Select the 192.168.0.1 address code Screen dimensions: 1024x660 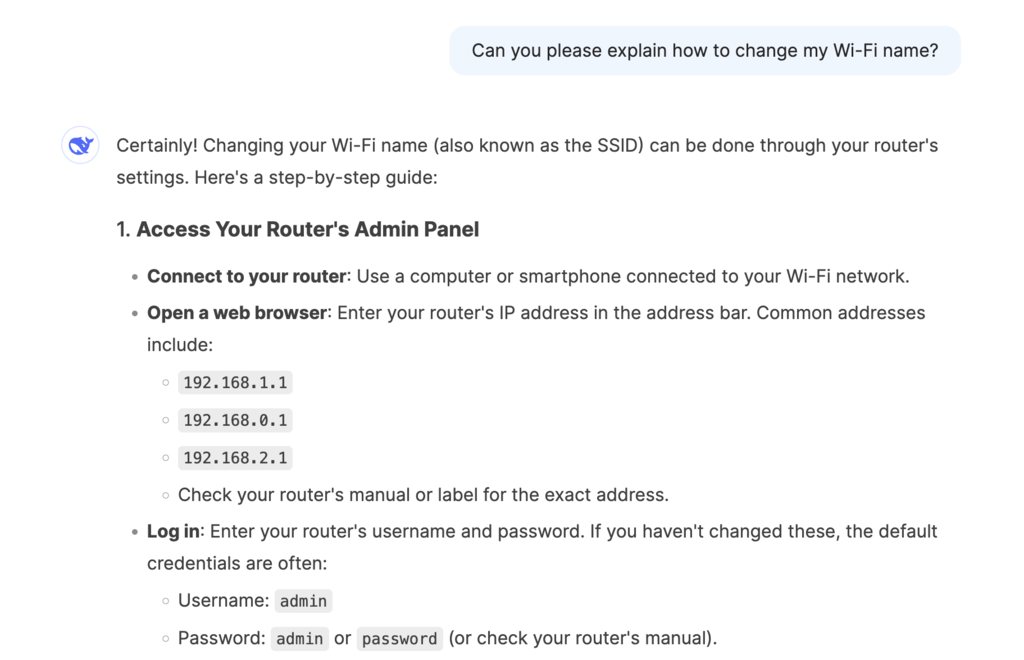[x=235, y=420]
